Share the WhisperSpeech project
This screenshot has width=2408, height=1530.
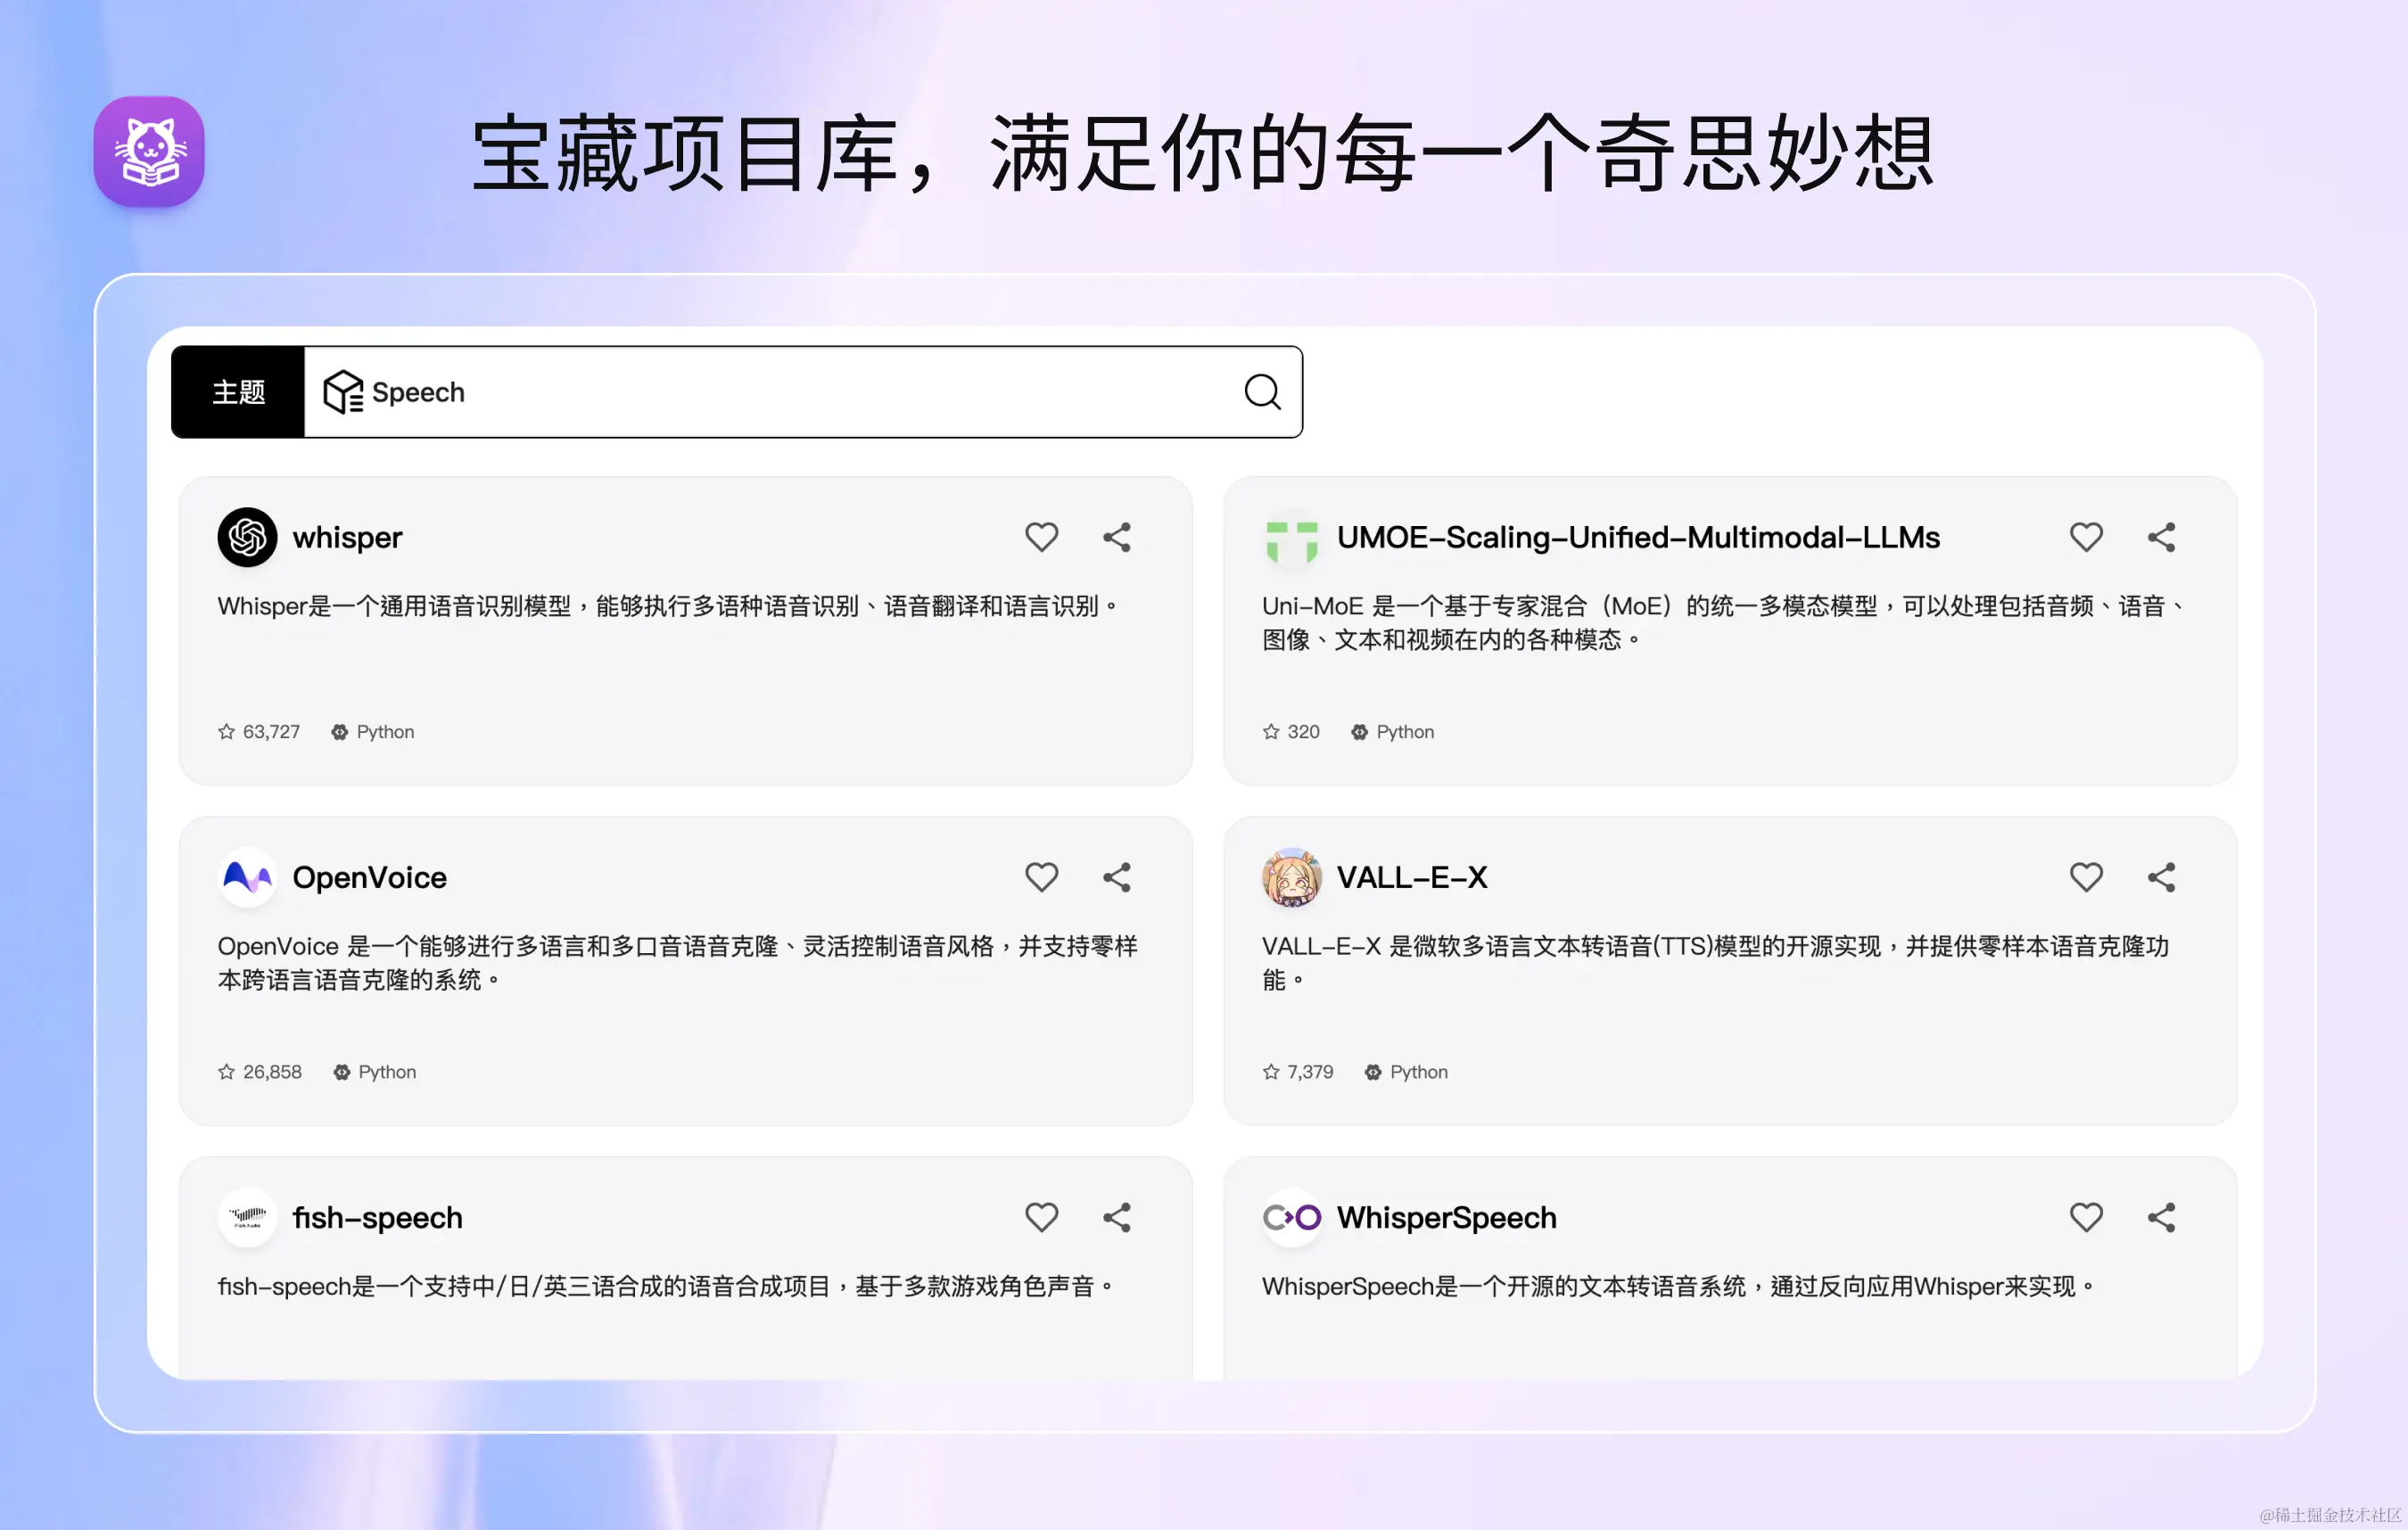2161,1217
